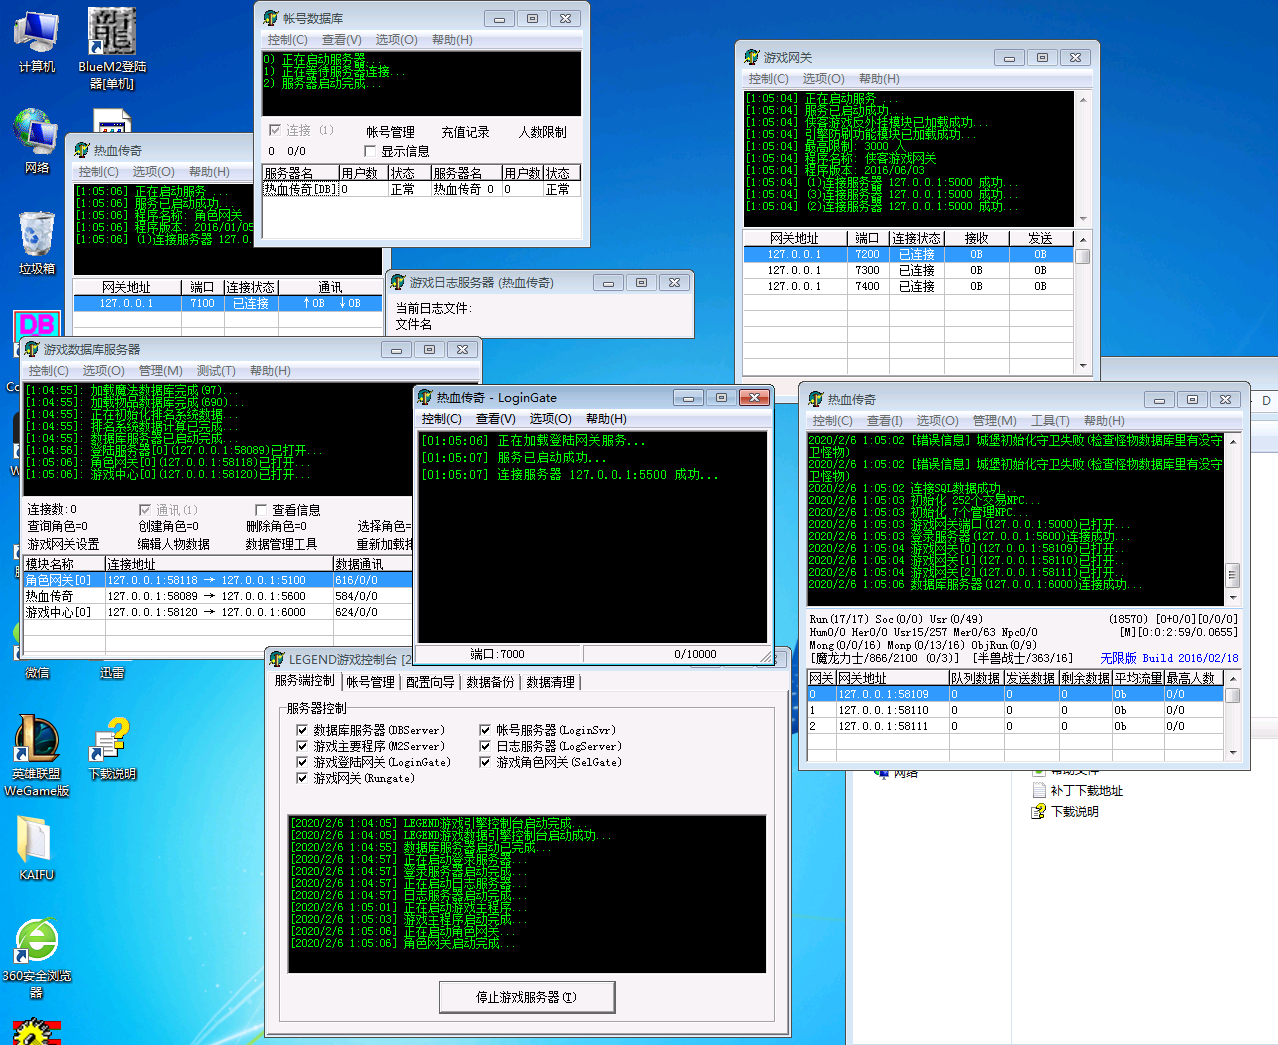Click LoginGate window title icon
This screenshot has width=1278, height=1045.
(424, 397)
